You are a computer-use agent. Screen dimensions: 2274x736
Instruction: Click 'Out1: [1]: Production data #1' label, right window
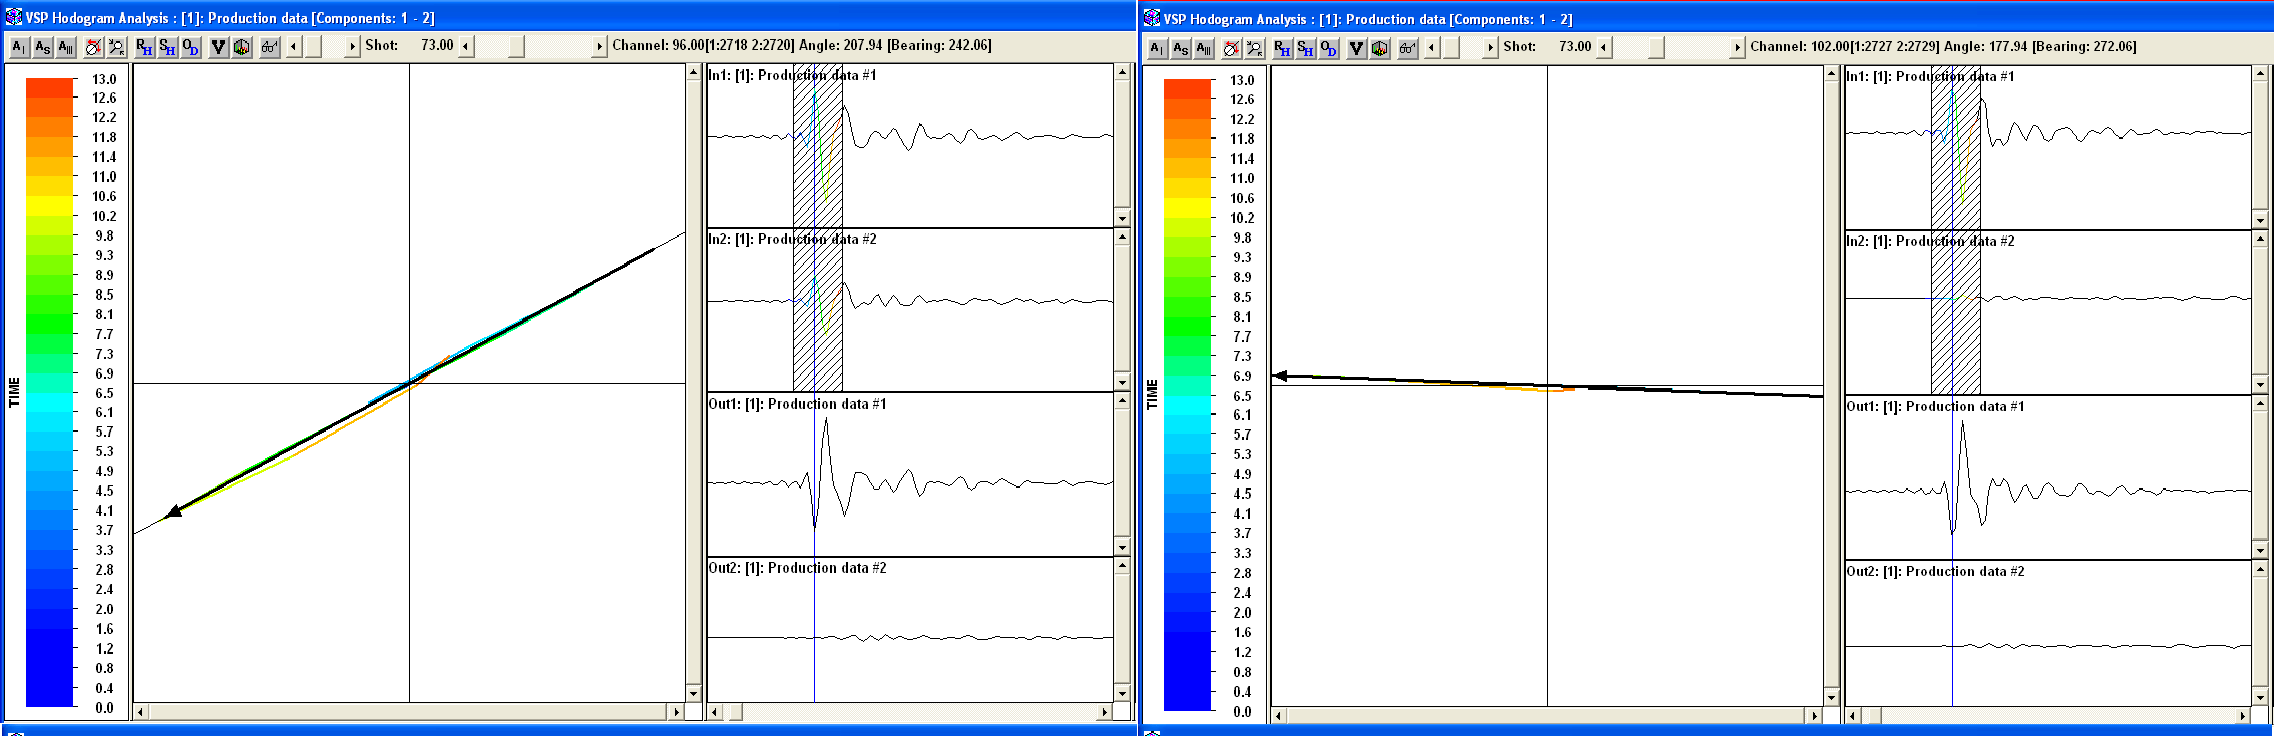pyautogui.click(x=1935, y=406)
